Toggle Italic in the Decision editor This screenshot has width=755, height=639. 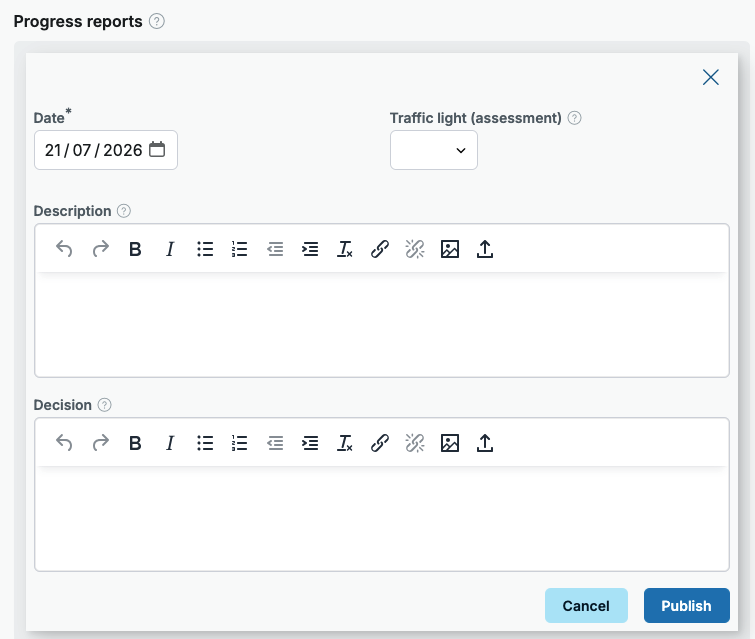170,443
